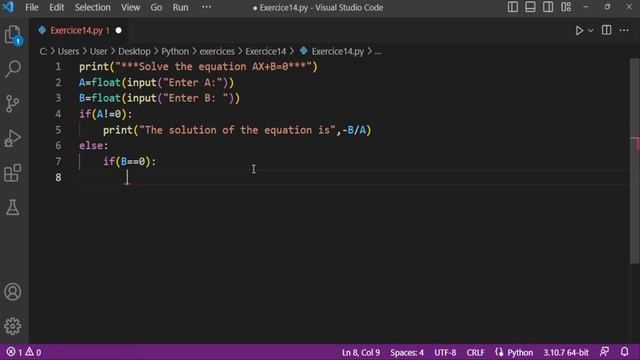
Task: Open editor More Actions ellipsis
Action: pyautogui.click(x=624, y=30)
